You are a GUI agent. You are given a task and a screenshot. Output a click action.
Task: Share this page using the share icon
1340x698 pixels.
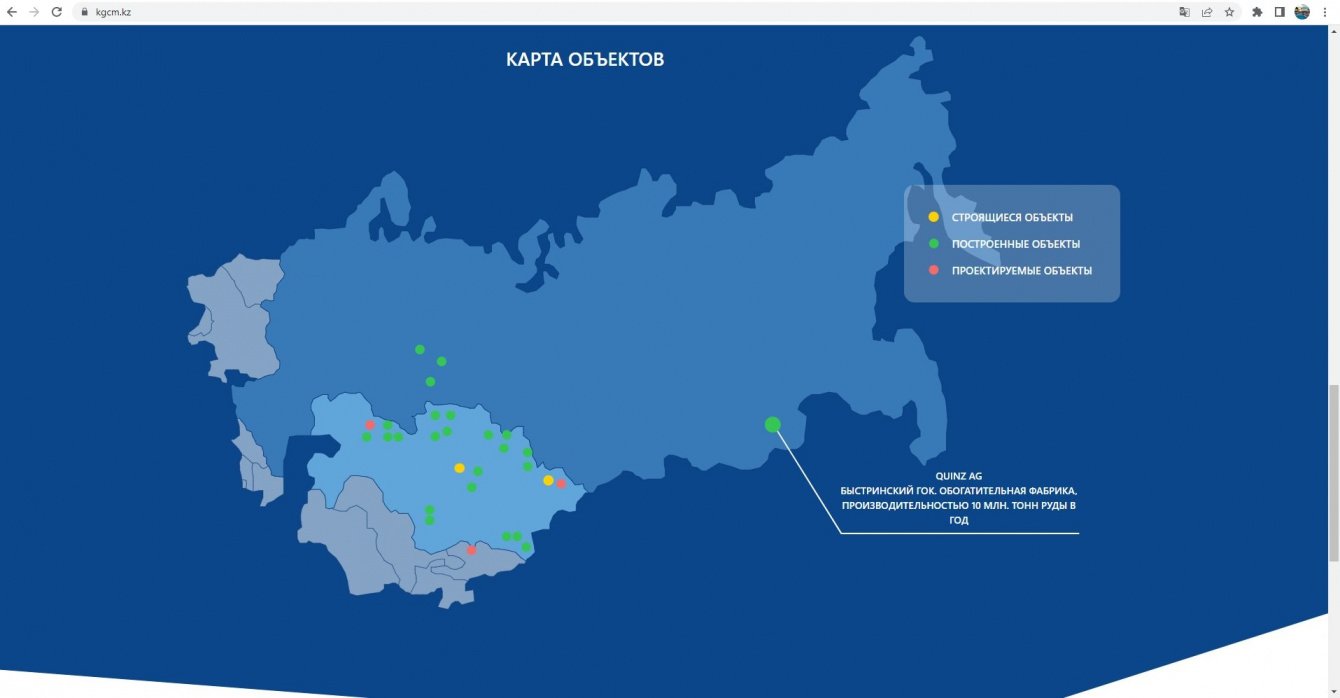(x=1207, y=12)
